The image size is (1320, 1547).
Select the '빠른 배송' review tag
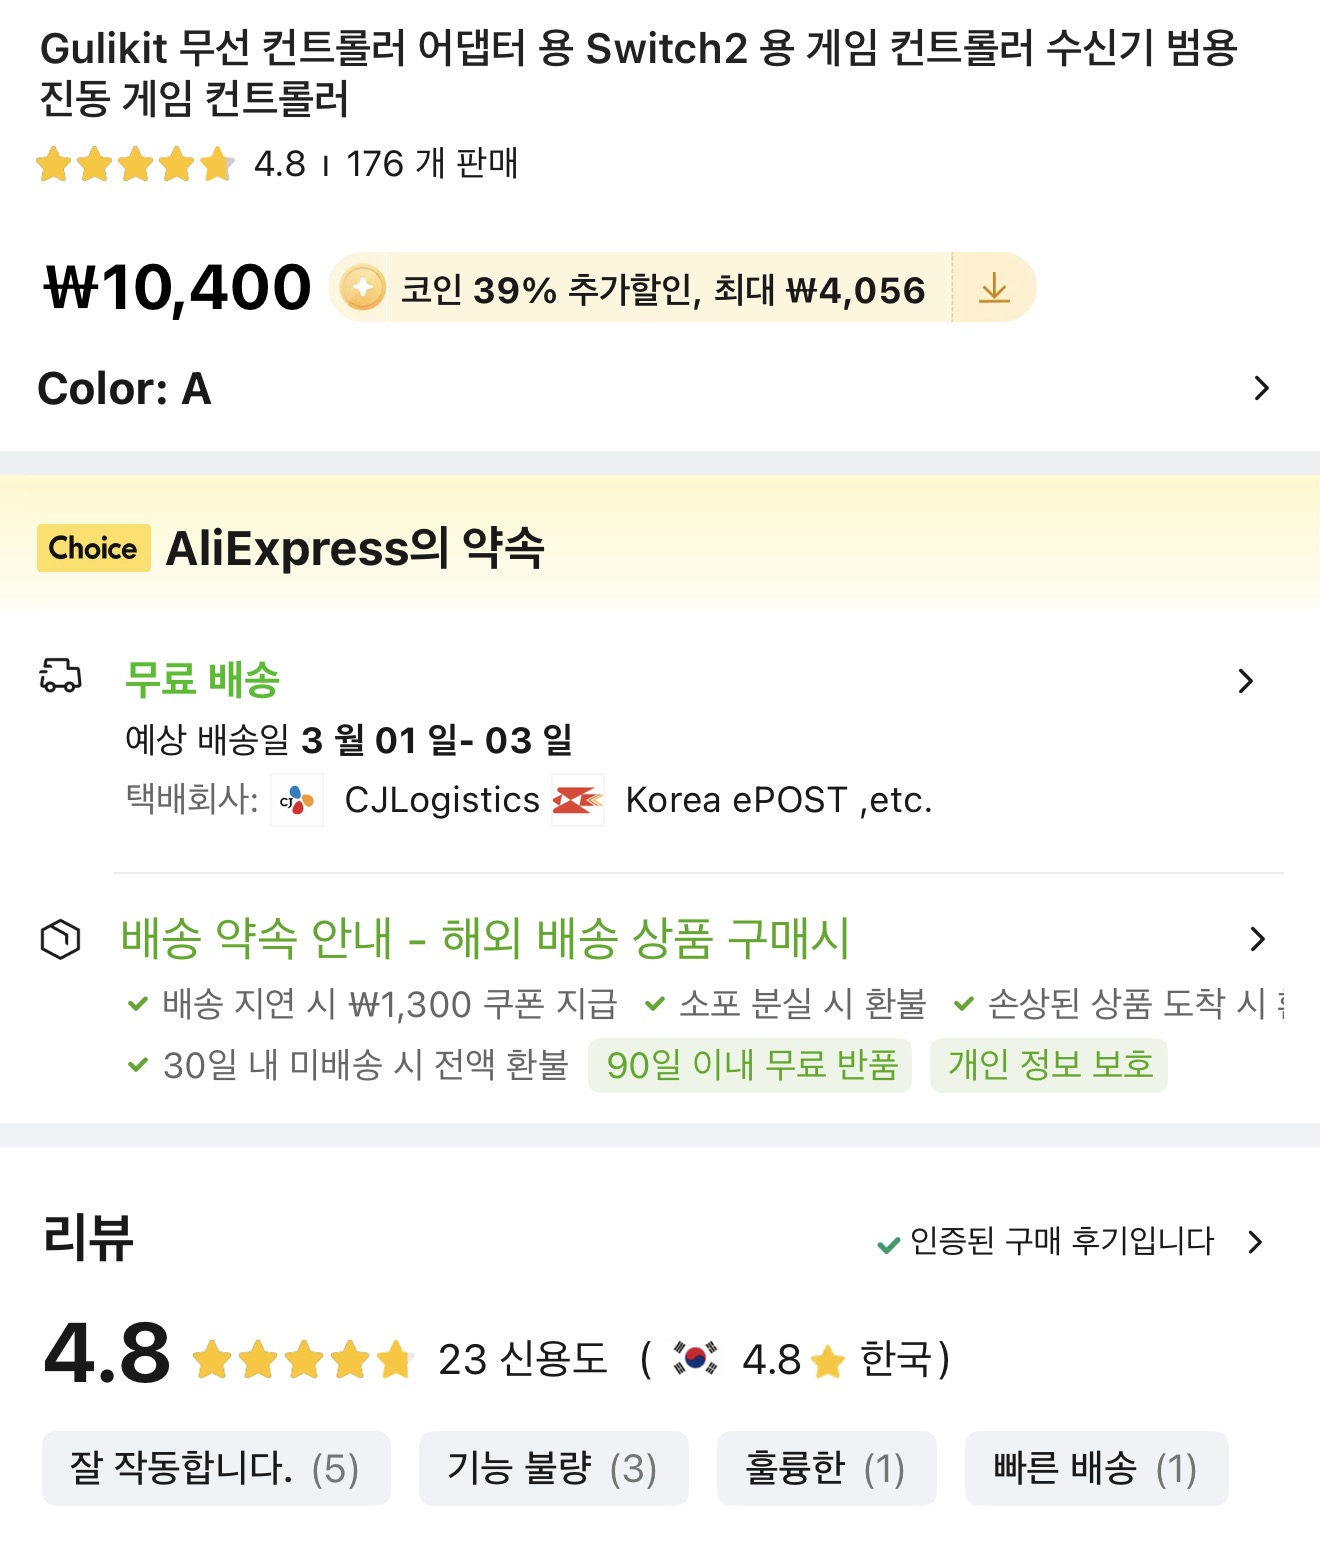point(1095,1468)
